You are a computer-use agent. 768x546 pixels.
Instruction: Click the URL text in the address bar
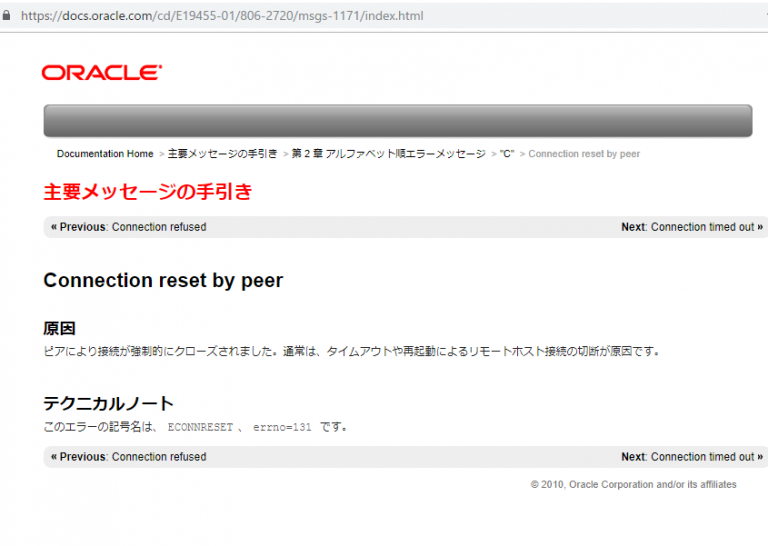pyautogui.click(x=222, y=16)
